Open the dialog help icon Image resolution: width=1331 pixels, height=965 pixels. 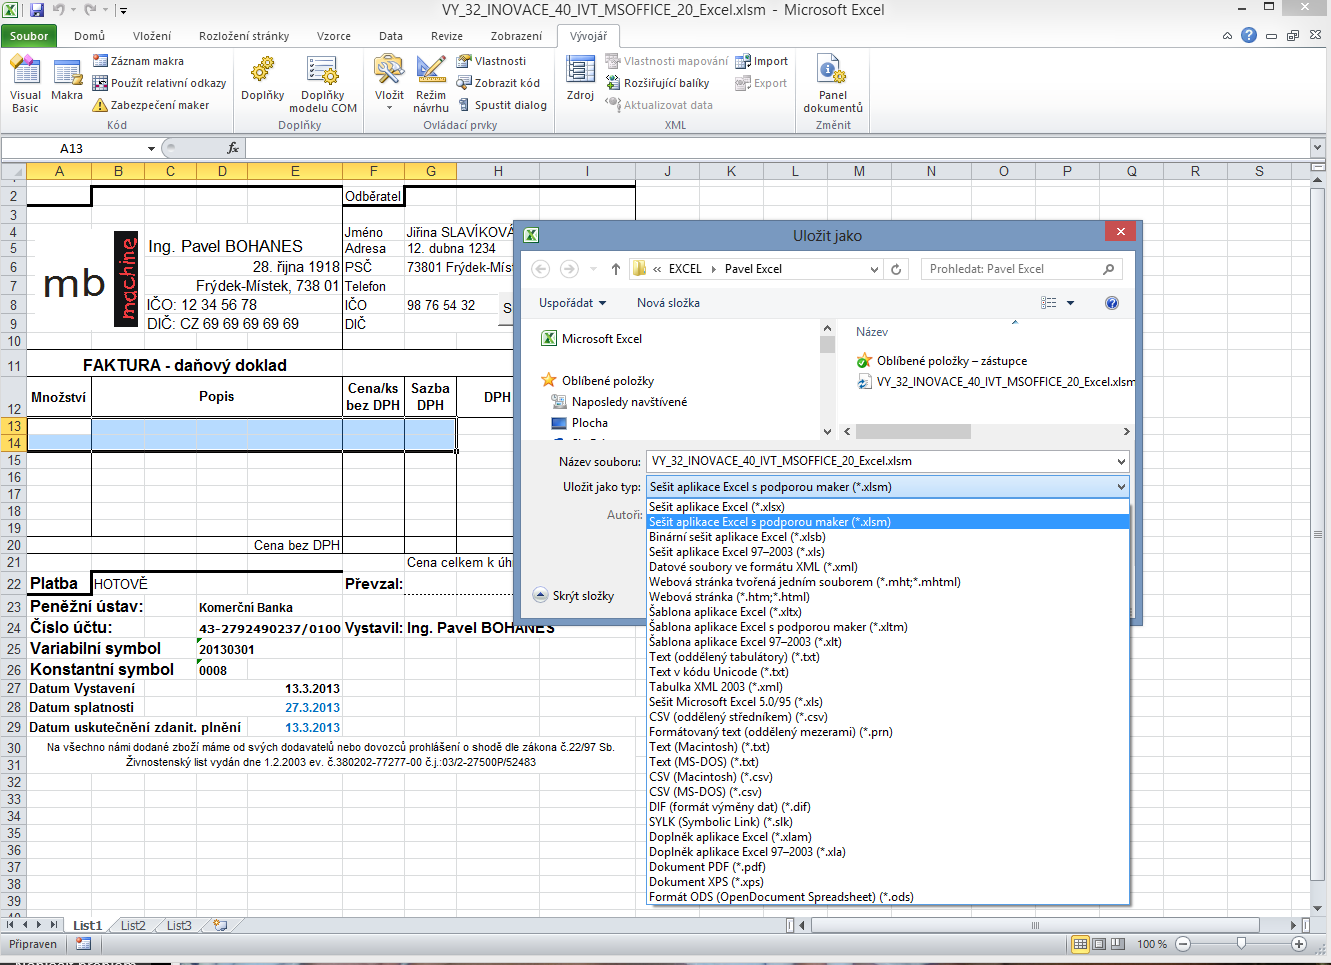tap(1112, 303)
